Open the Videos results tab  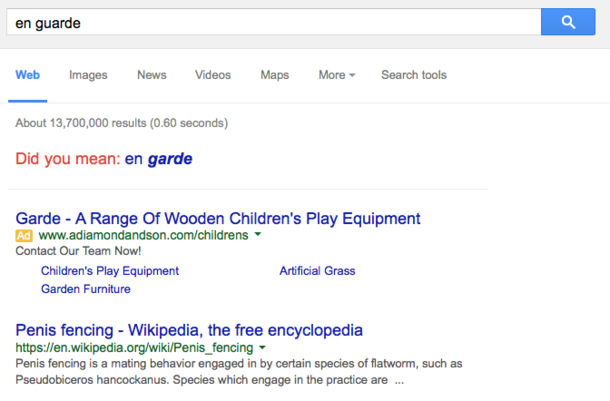[x=213, y=75]
